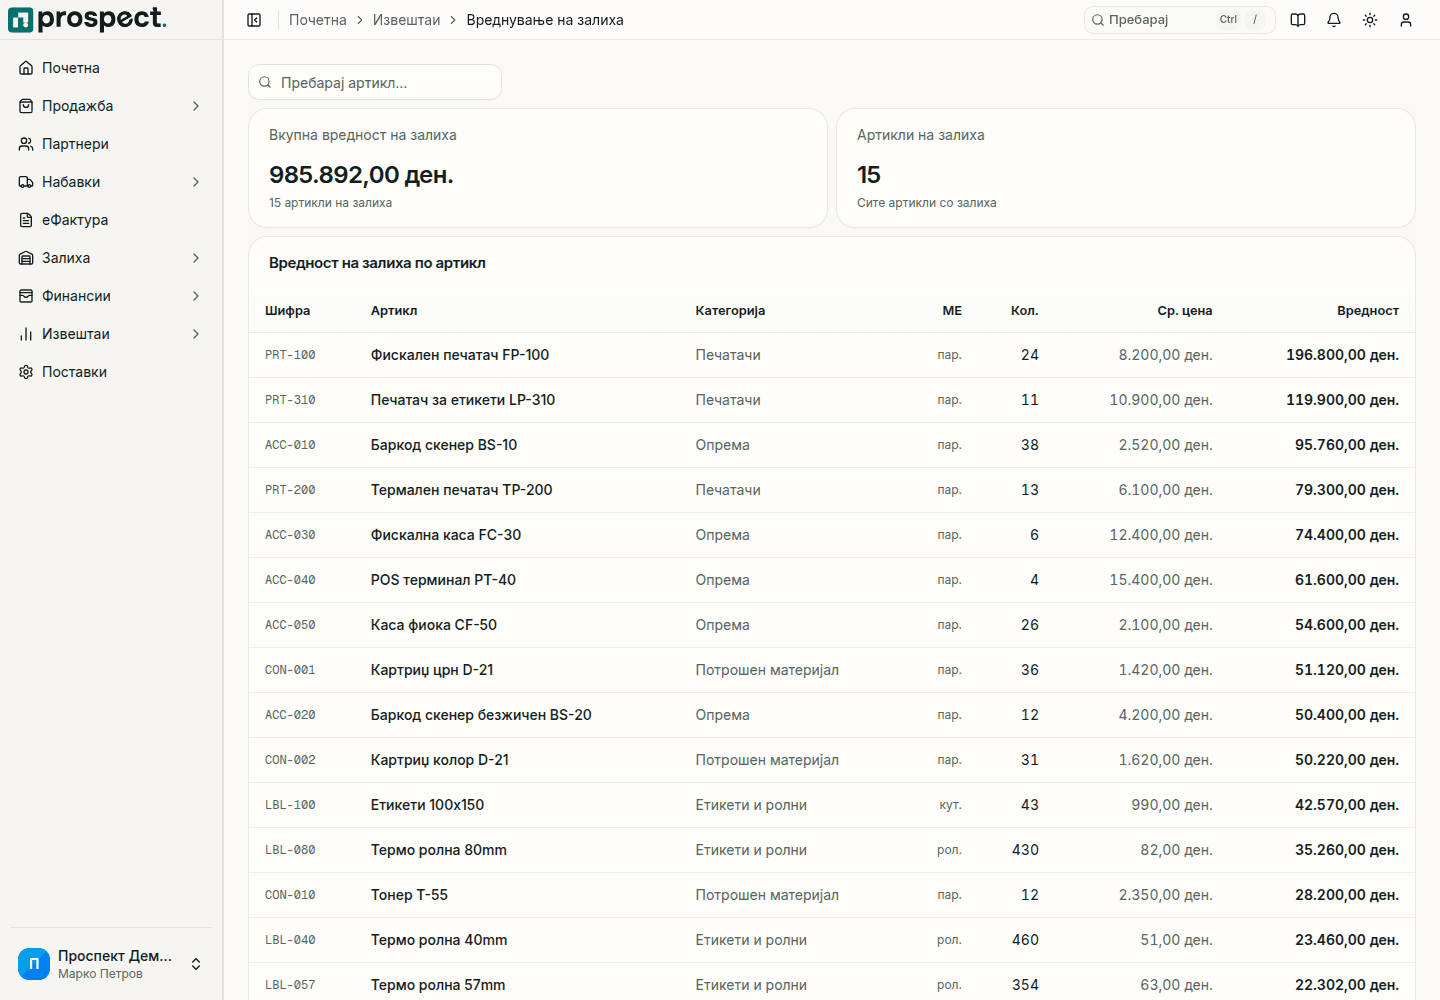1440x1000 pixels.
Task: Sort by the Категорија column header
Action: click(730, 311)
